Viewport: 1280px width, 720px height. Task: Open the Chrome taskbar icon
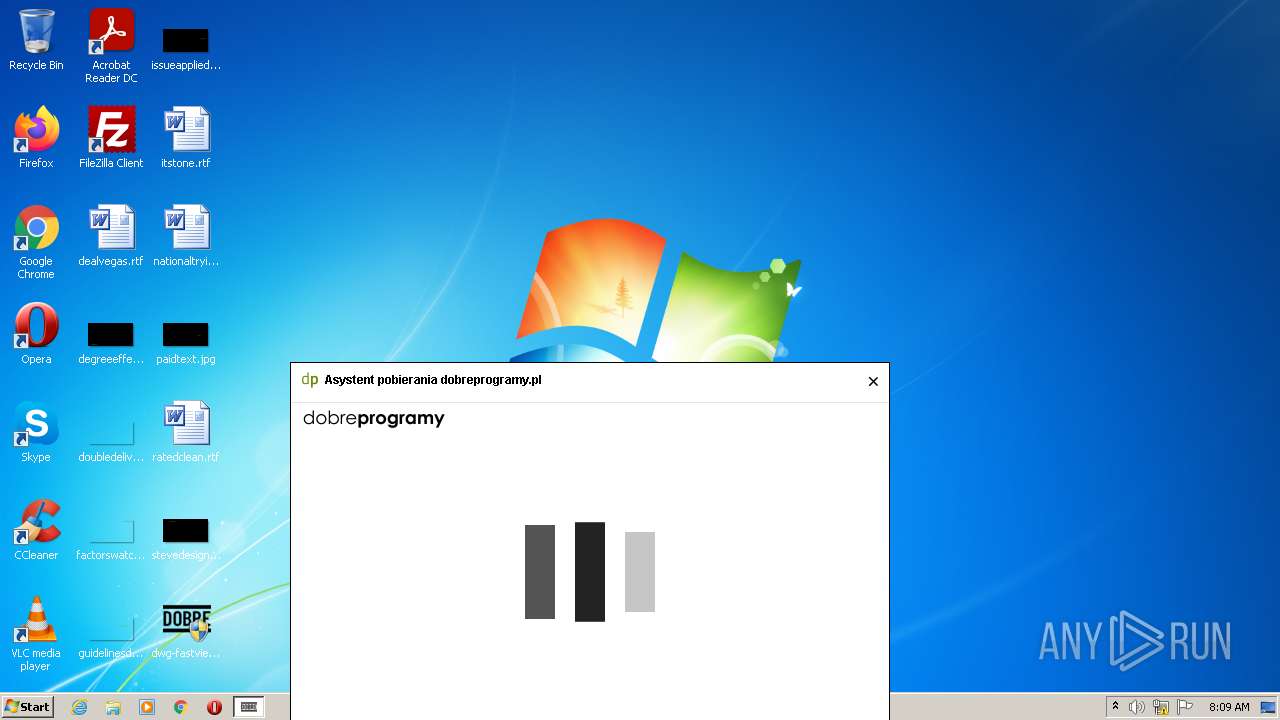coord(181,707)
